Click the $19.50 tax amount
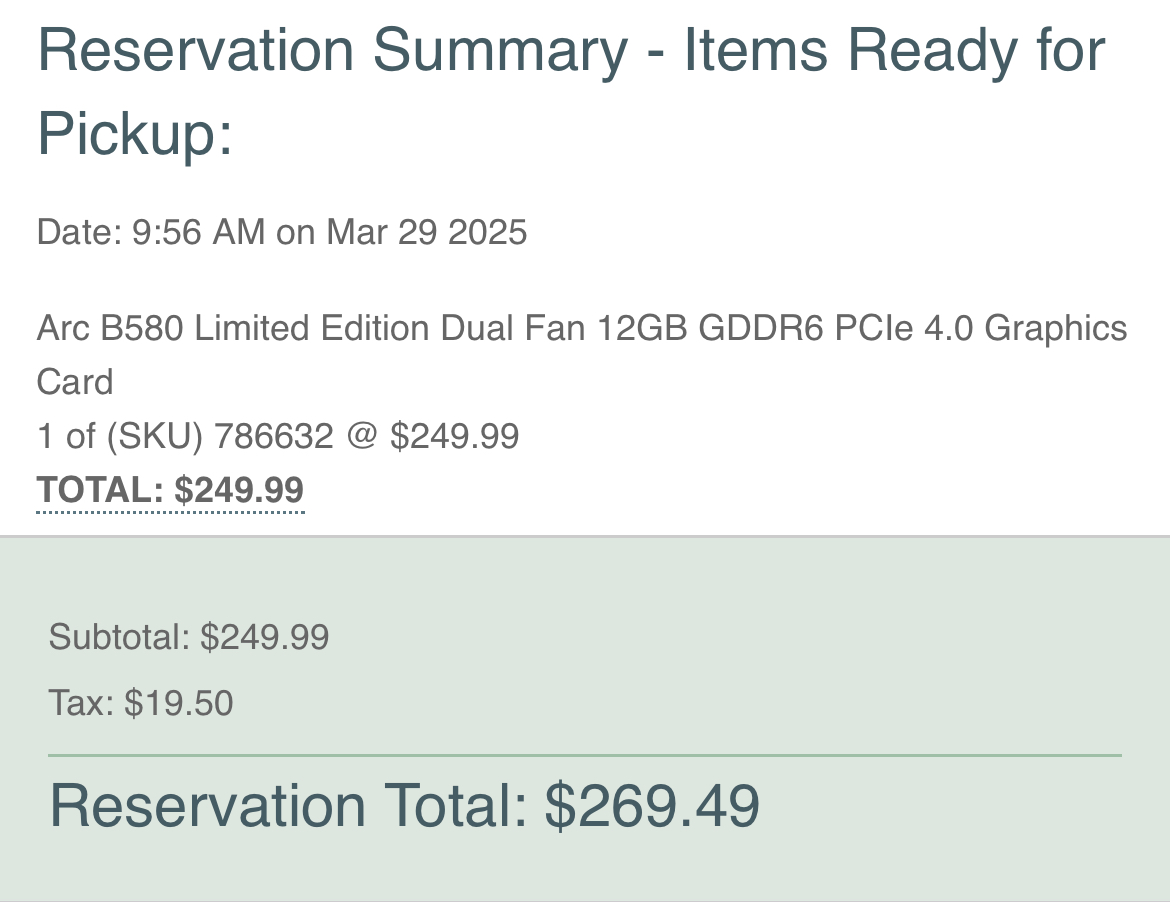Viewport: 1170px width, 902px height. click(179, 703)
